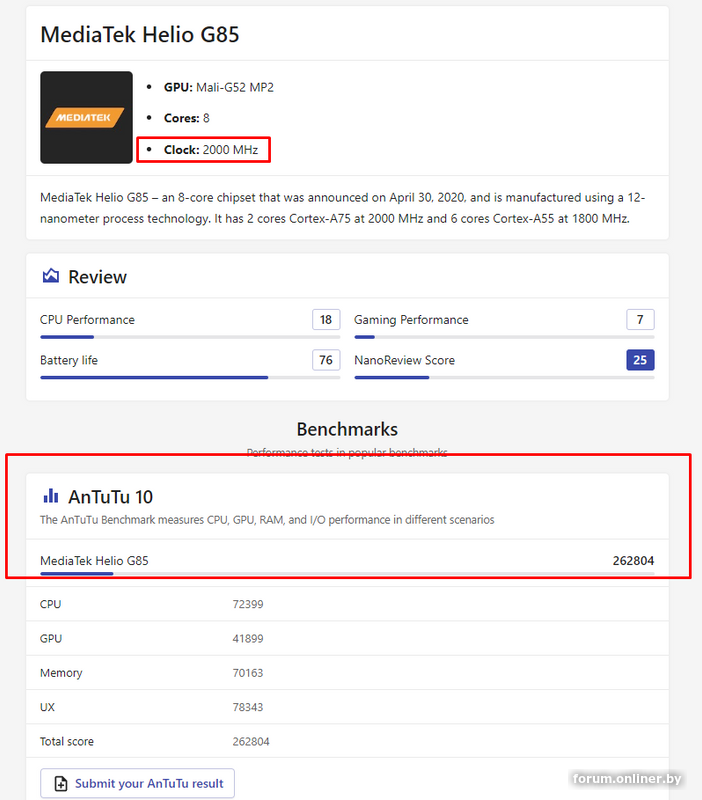Screen dimensions: 702x800
Task: Click the AnTuTu 10 heading text
Action: pos(111,497)
